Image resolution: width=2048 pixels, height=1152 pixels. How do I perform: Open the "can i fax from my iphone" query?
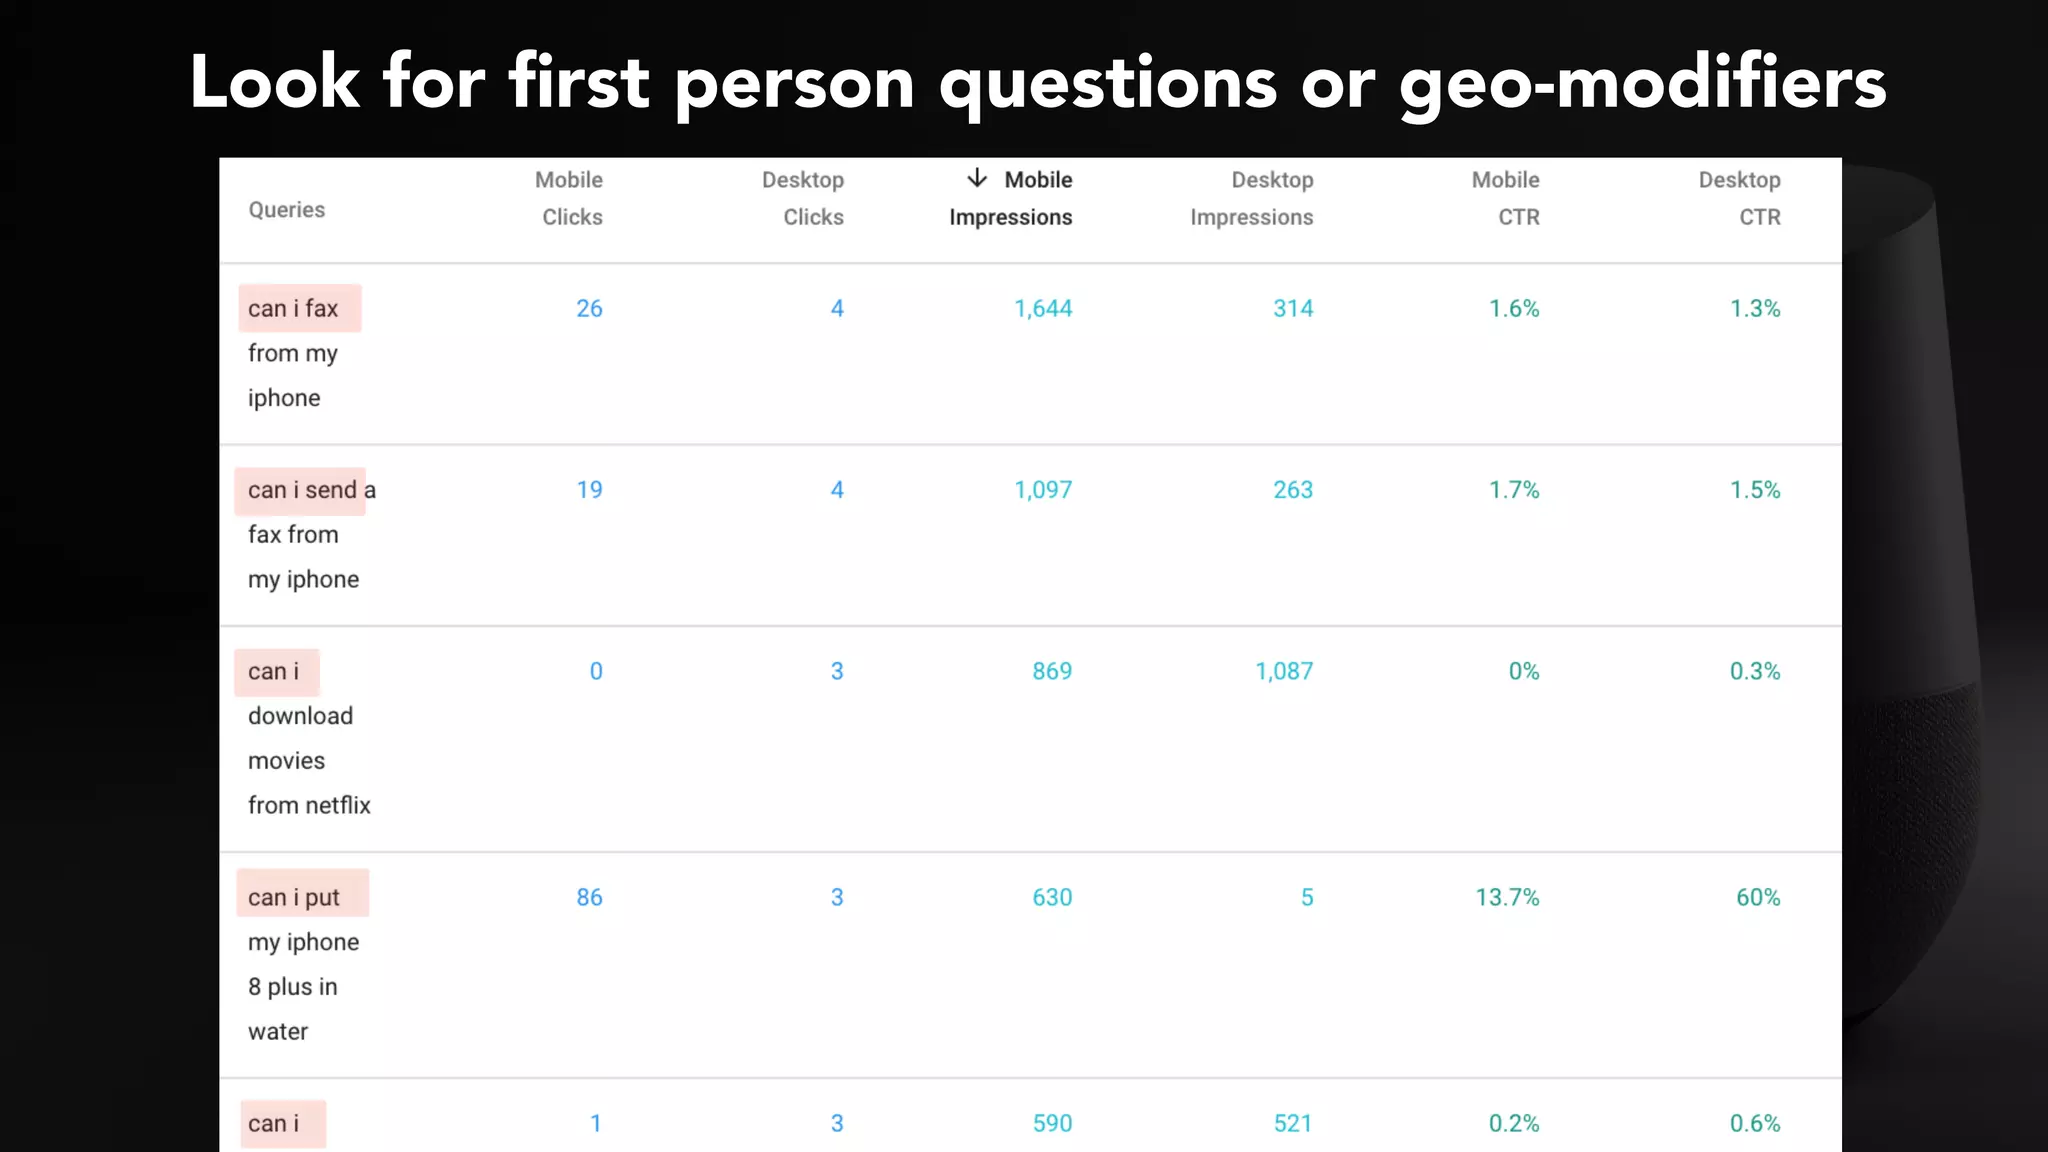[x=293, y=353]
